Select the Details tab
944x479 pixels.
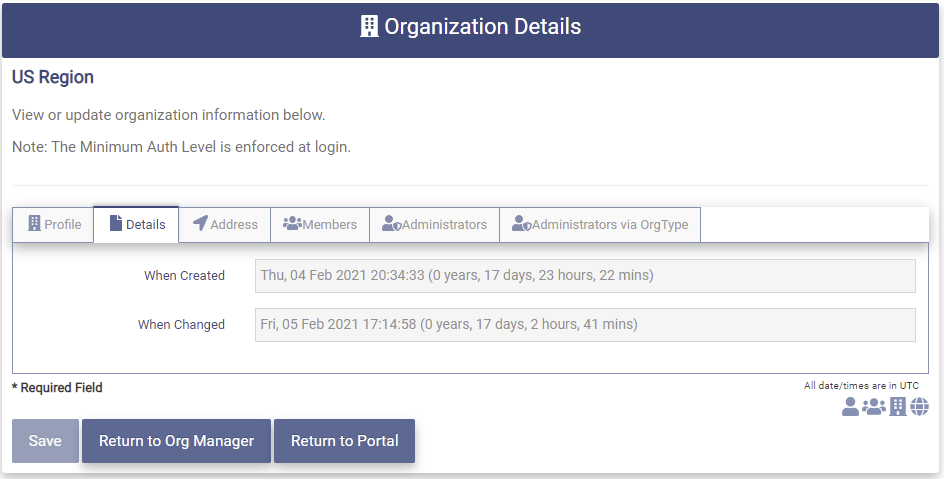click(x=136, y=224)
